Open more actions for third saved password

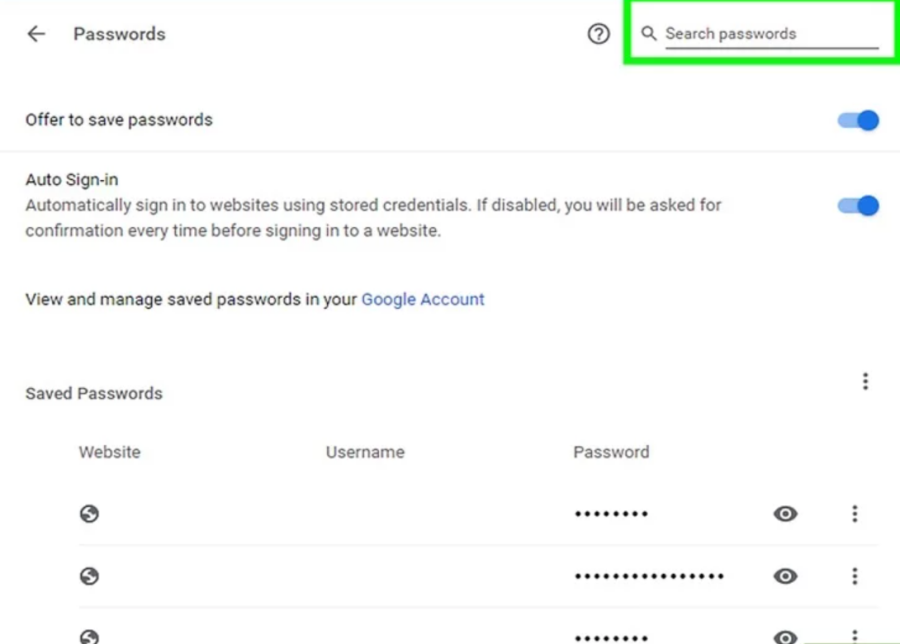855,636
